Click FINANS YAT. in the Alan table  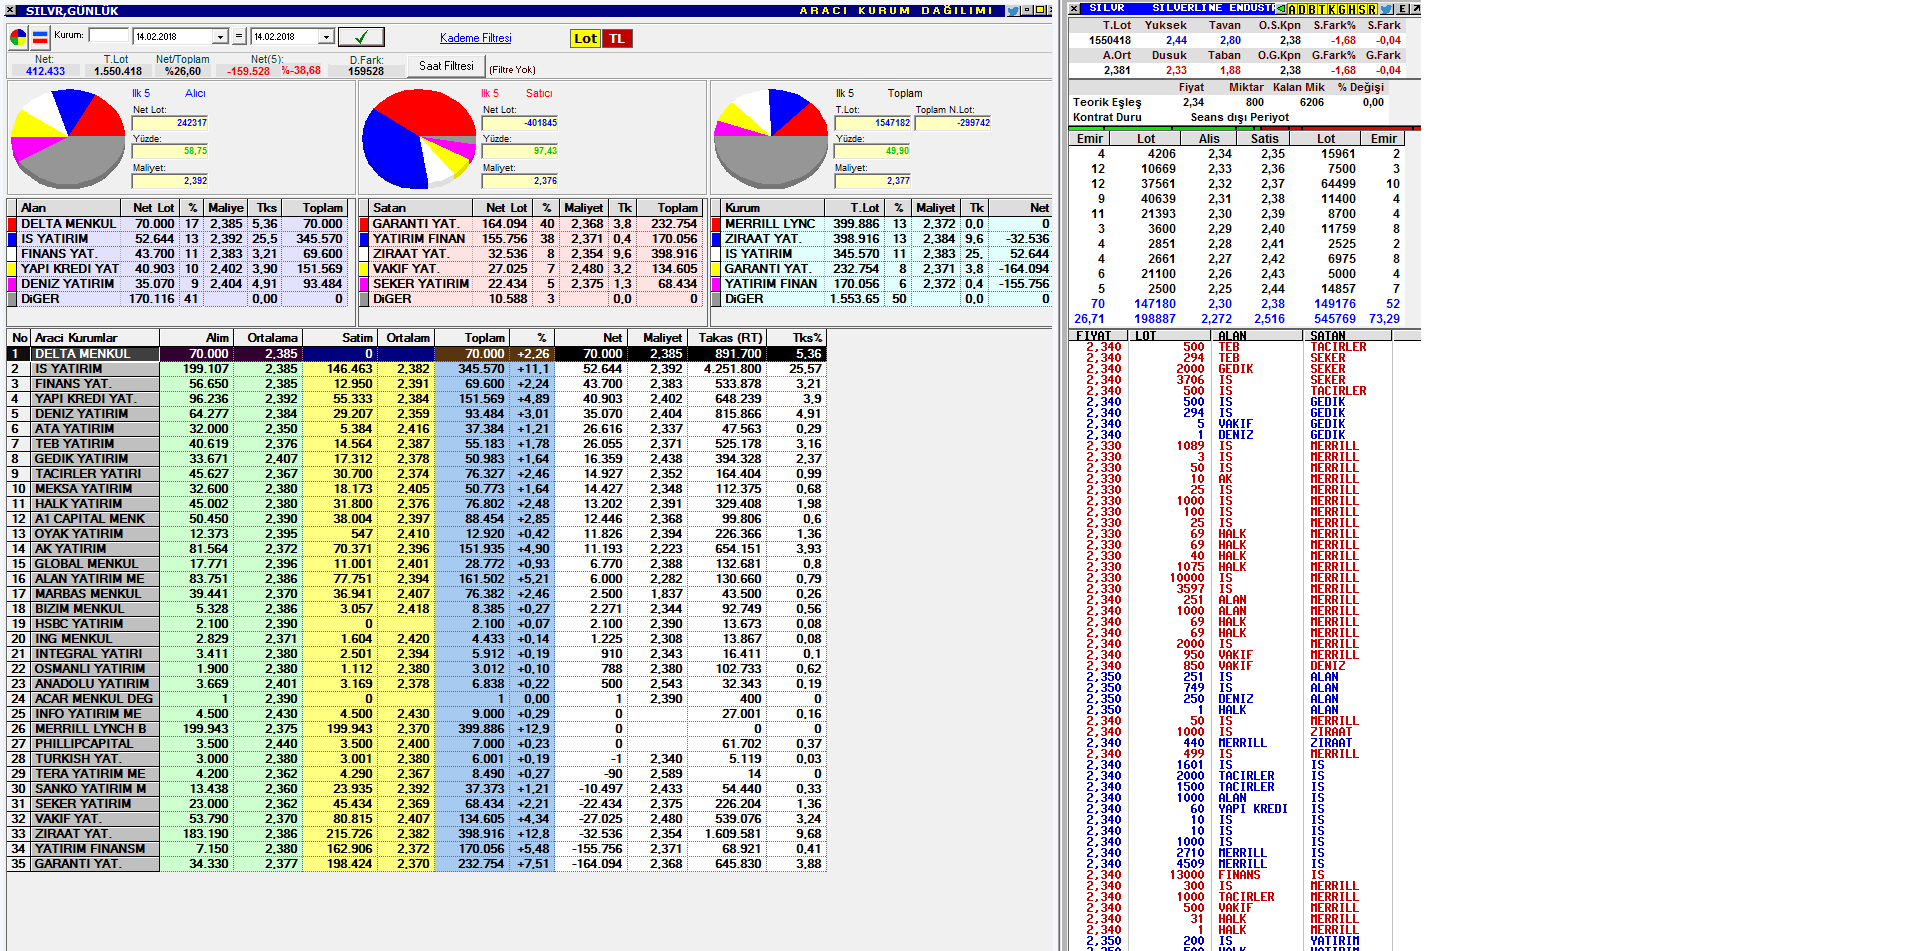(x=58, y=254)
